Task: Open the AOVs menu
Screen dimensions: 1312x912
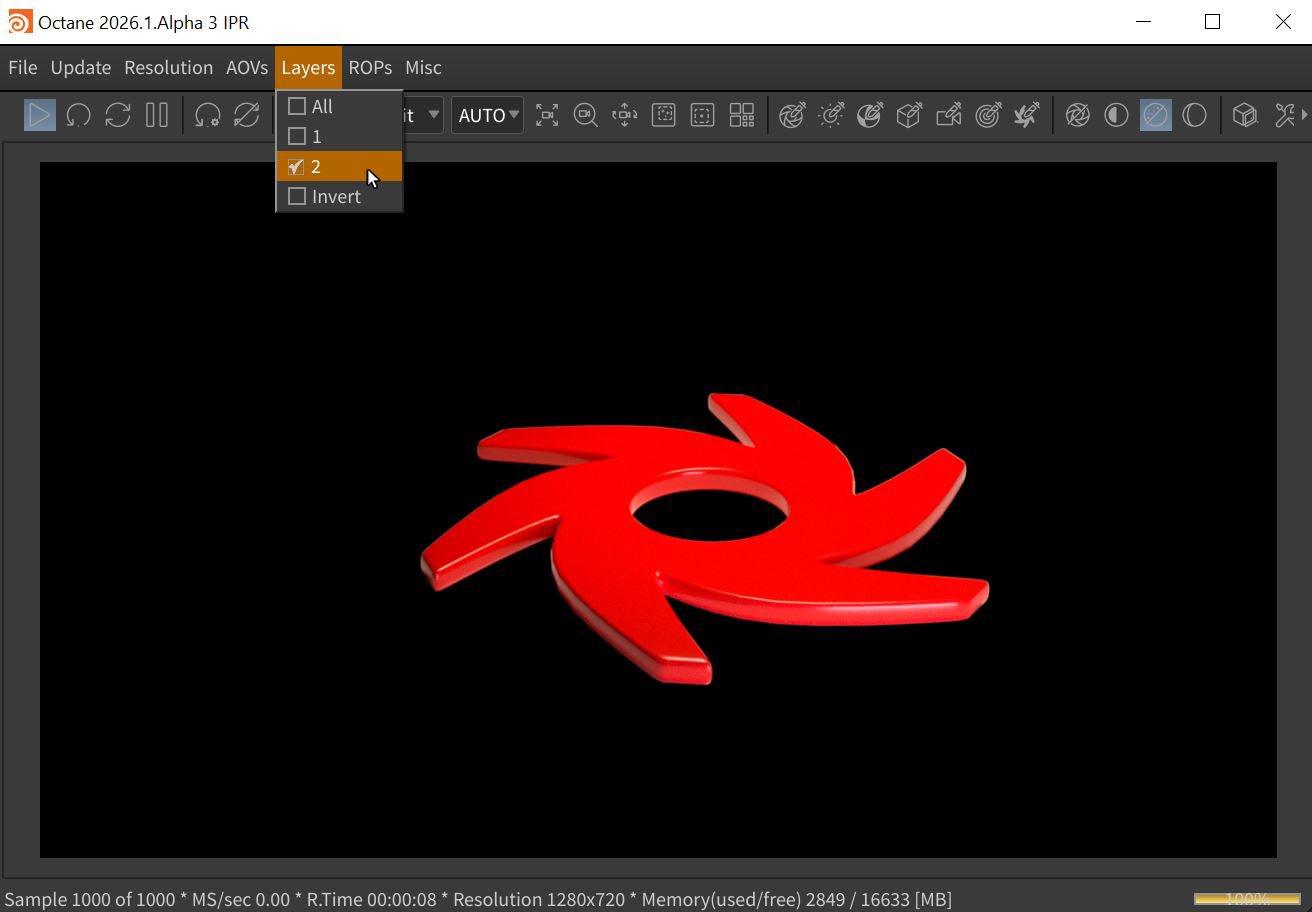Action: click(x=247, y=67)
